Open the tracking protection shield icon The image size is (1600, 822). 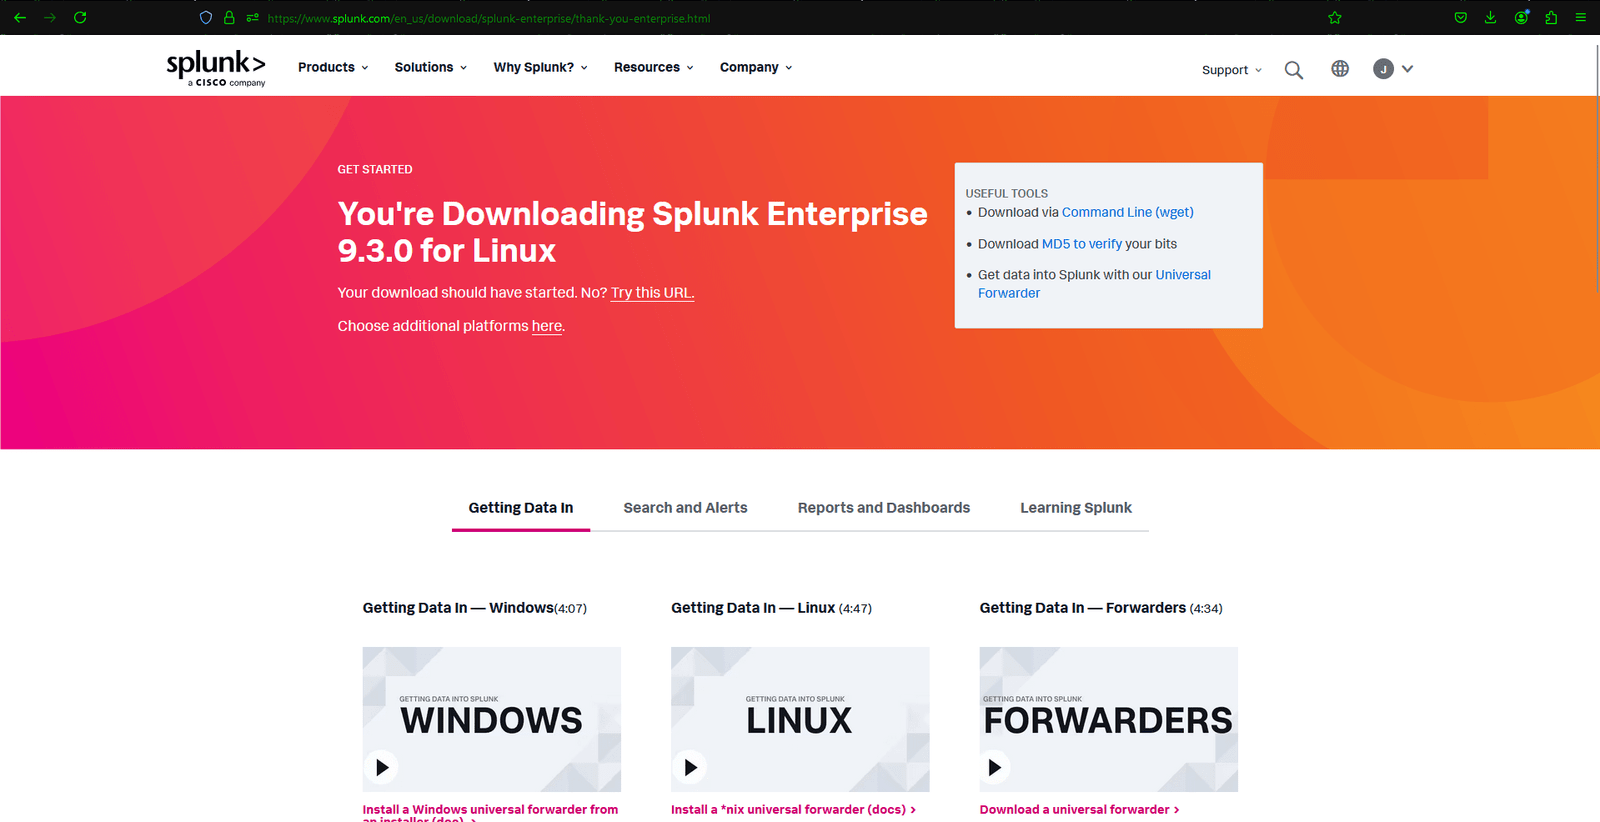(x=206, y=18)
